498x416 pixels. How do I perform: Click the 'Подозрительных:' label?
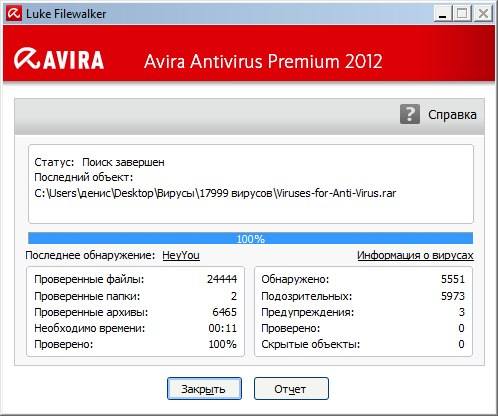click(307, 296)
